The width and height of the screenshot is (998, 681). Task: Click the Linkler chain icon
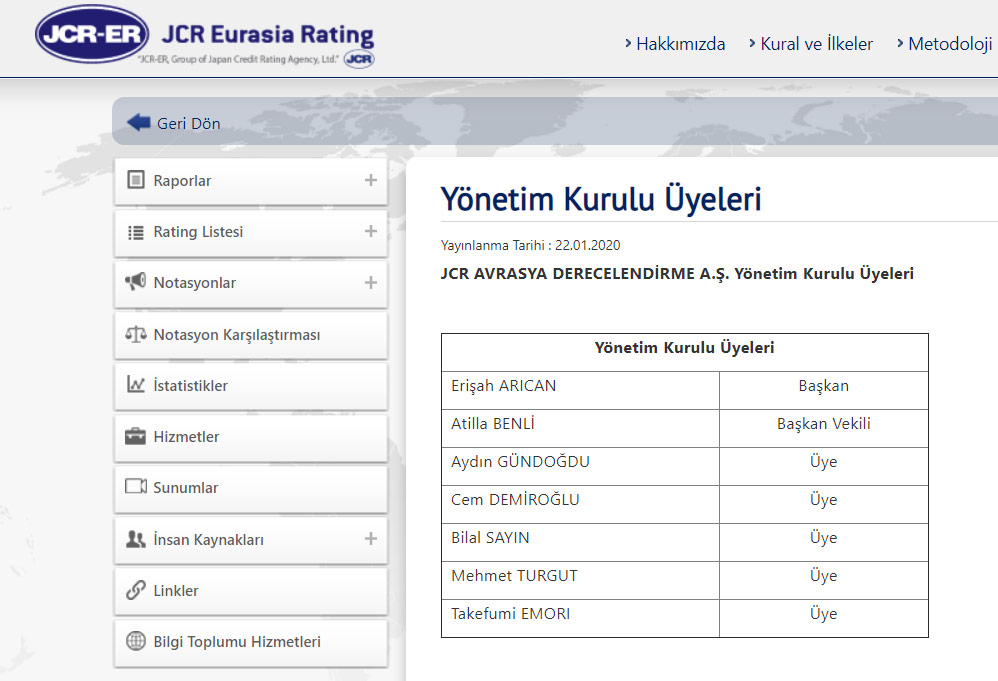tap(136, 591)
